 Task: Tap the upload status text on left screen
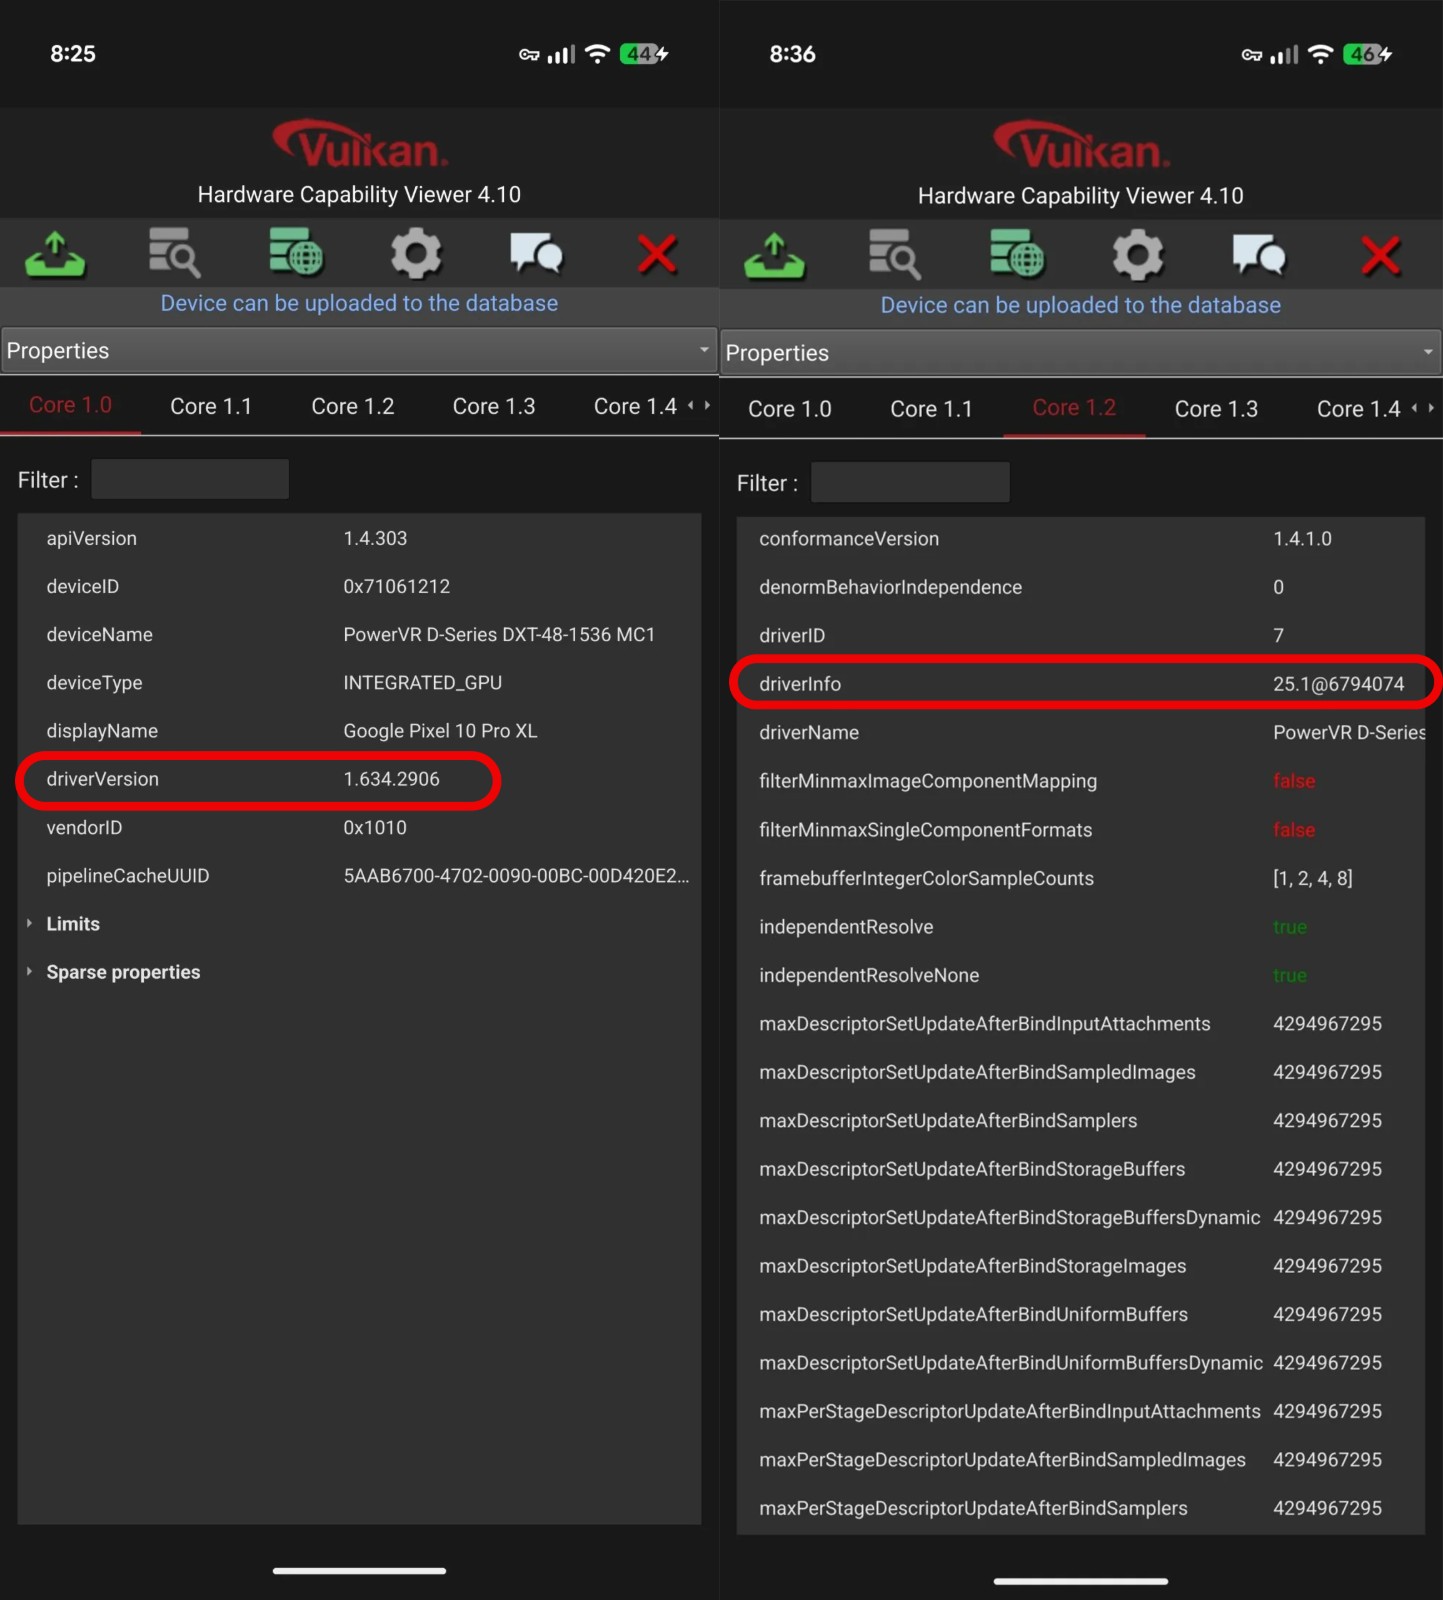(x=359, y=303)
